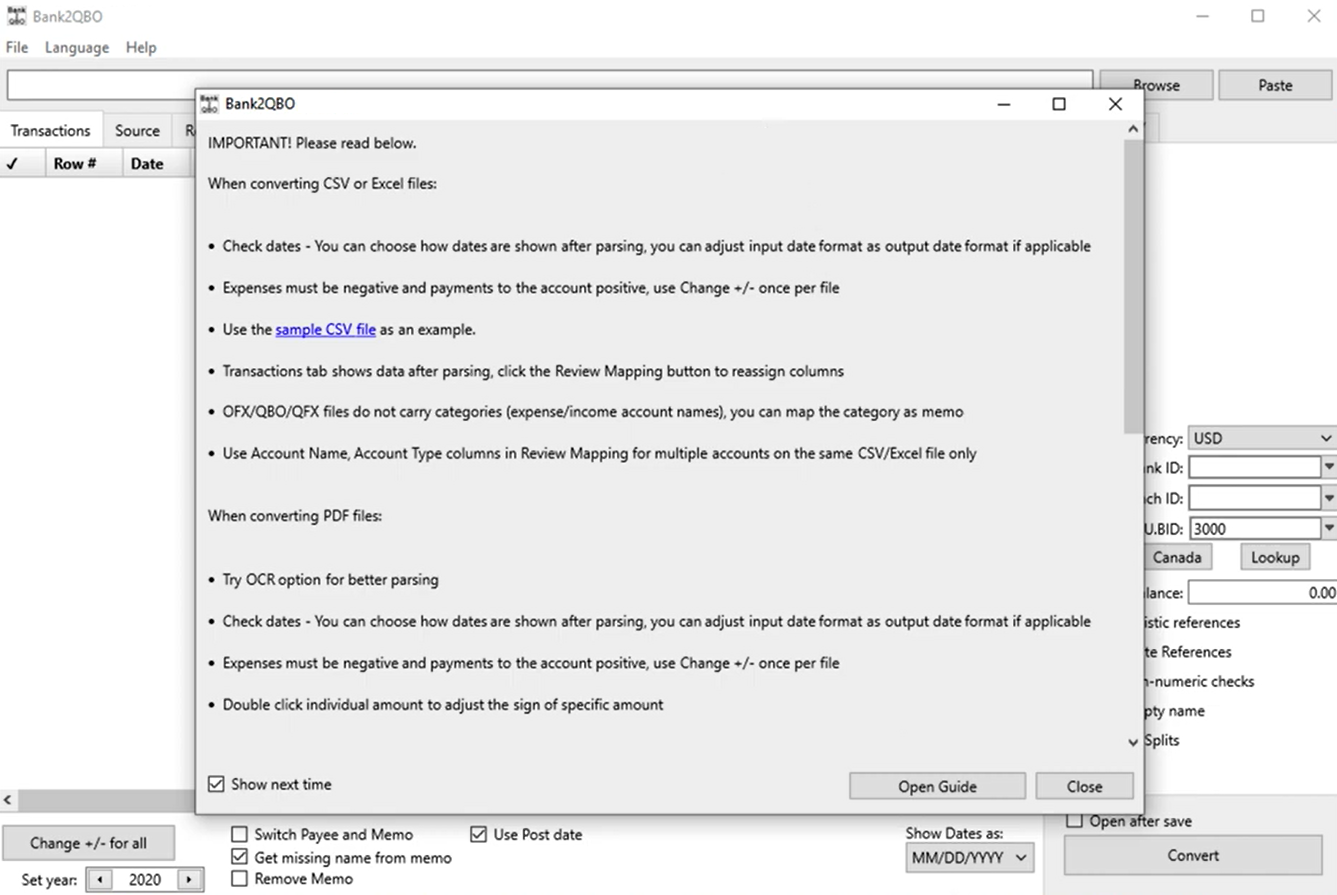
Task: Enable the Open after save checkbox
Action: pyautogui.click(x=1075, y=821)
